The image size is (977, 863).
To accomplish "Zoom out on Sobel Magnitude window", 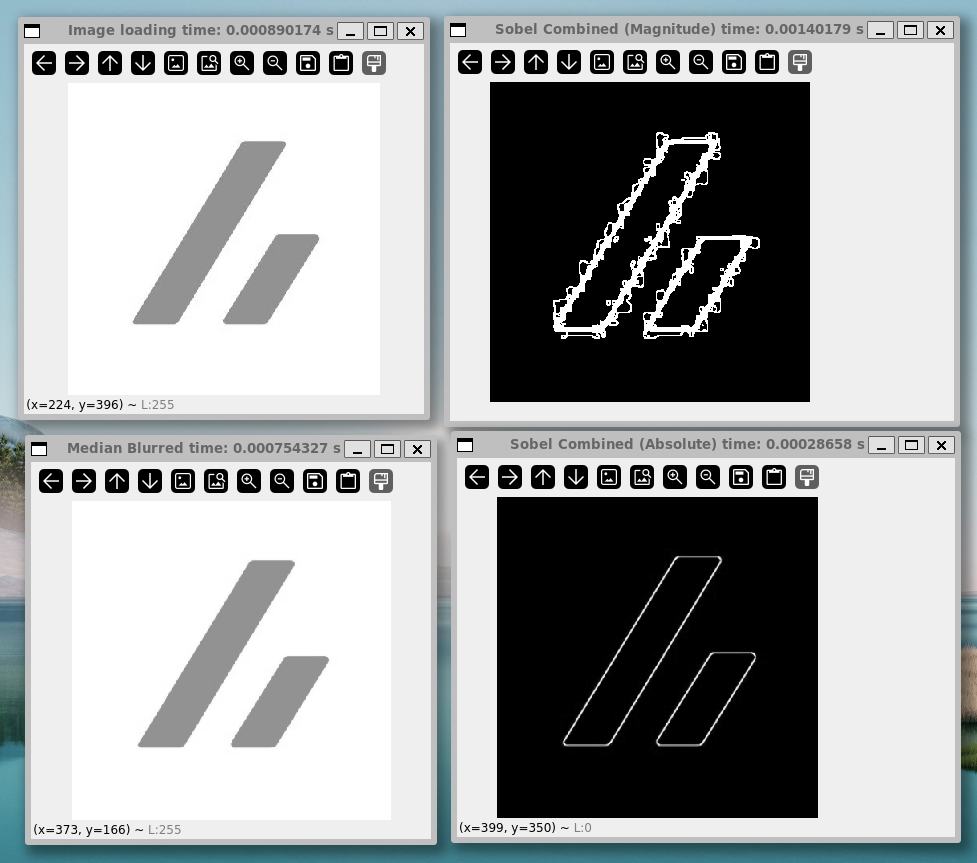I will tap(701, 62).
